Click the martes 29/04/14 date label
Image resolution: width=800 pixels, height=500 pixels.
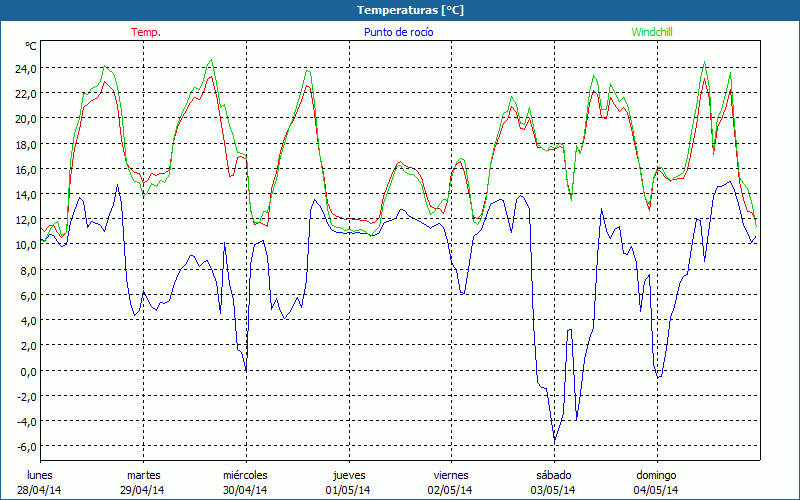point(143,482)
